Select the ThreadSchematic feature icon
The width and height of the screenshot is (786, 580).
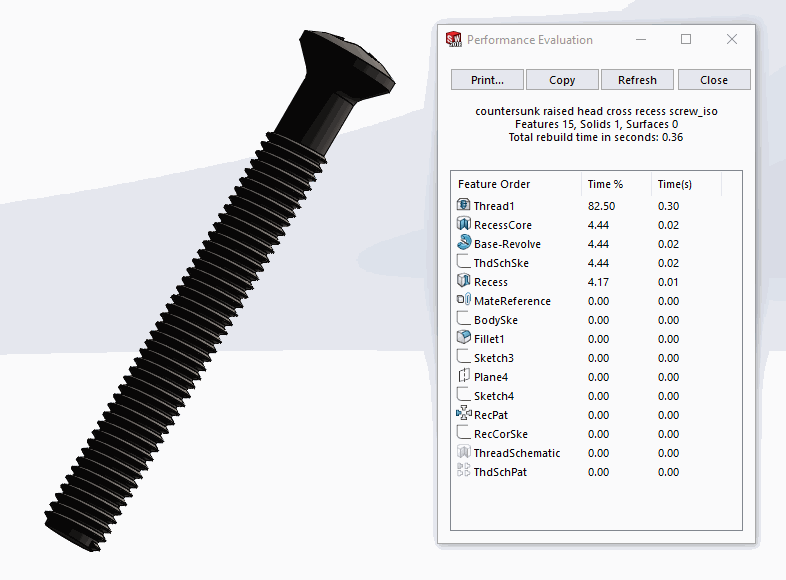click(463, 452)
